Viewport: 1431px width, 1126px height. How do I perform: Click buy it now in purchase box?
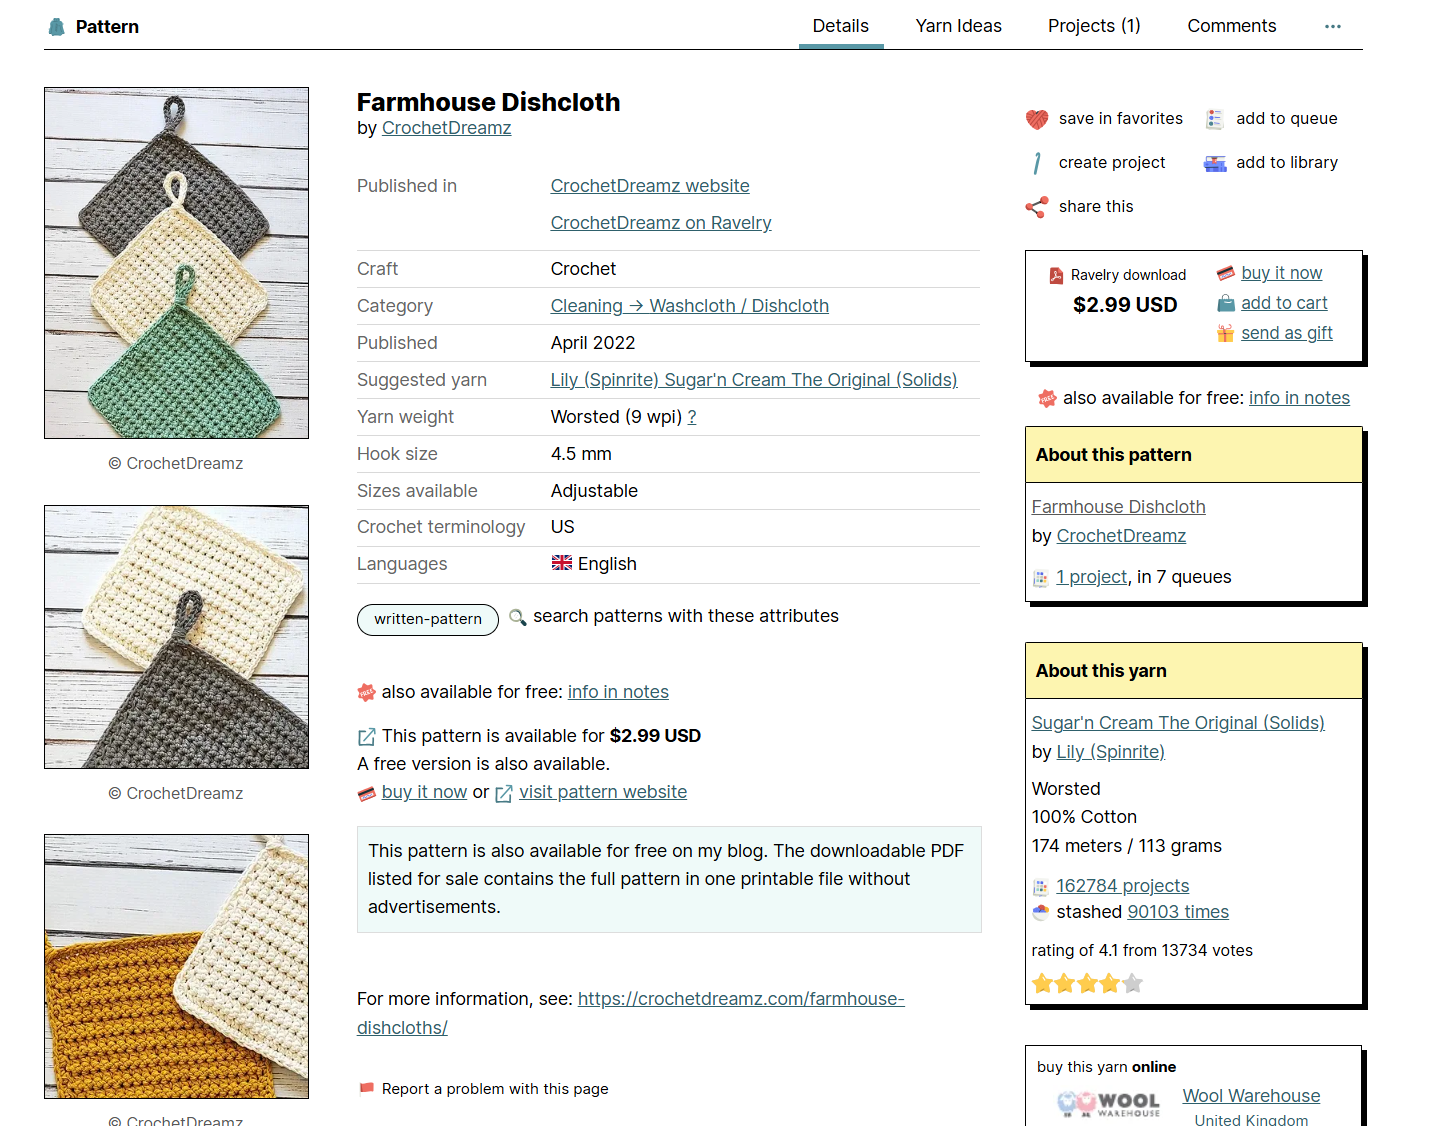1282,273
